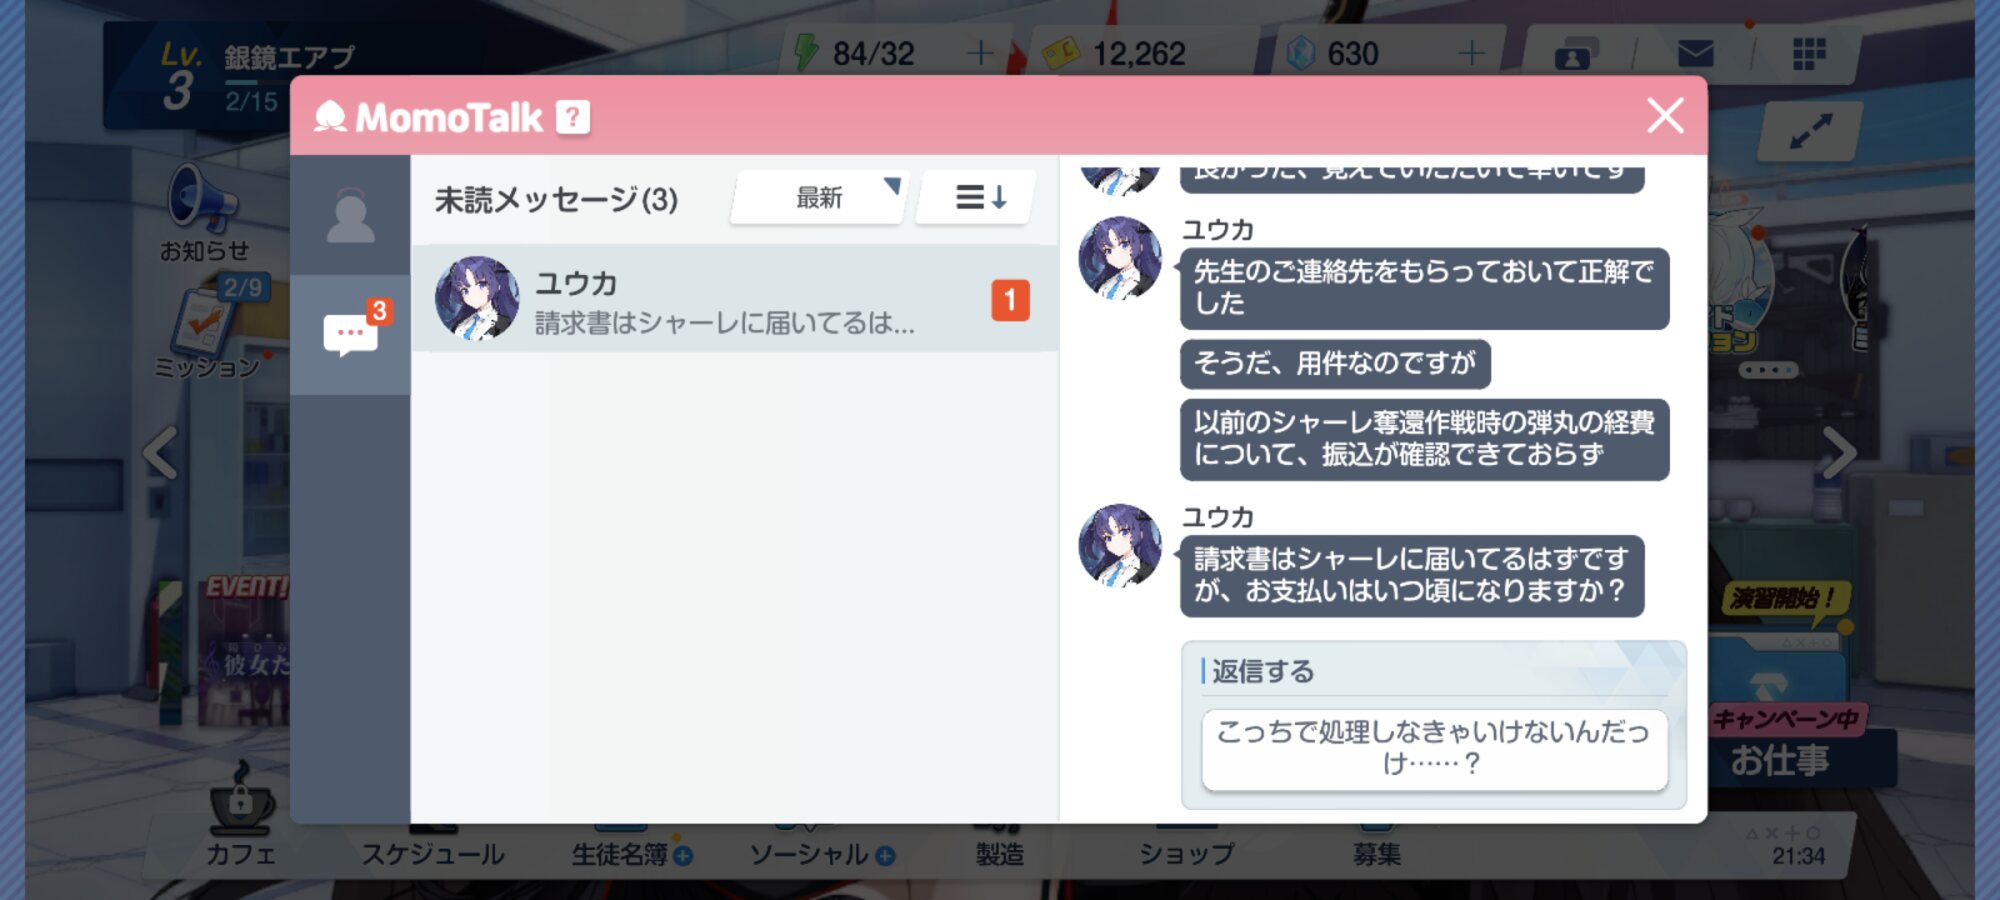Viewport: 2000px width, 900px height.
Task: Click the gold credits card icon
Action: (x=1060, y=53)
